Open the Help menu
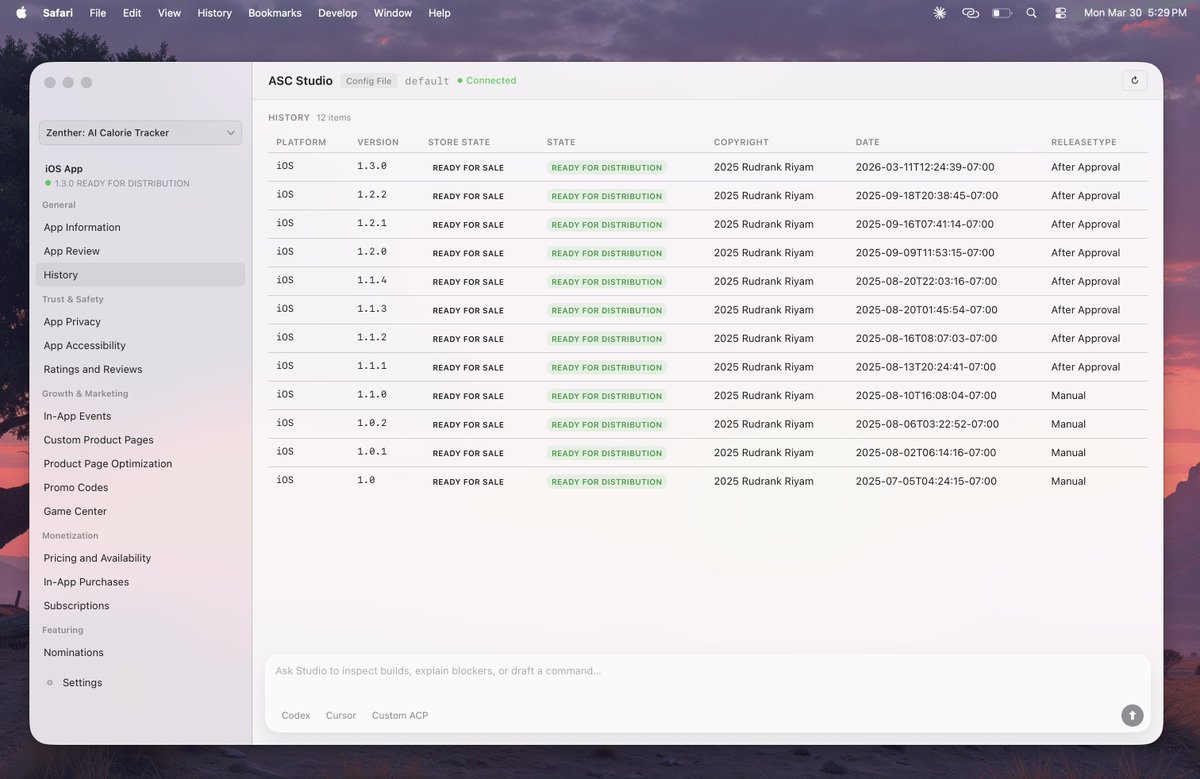Screen dimensions: 1200x779 (x=439, y=13)
